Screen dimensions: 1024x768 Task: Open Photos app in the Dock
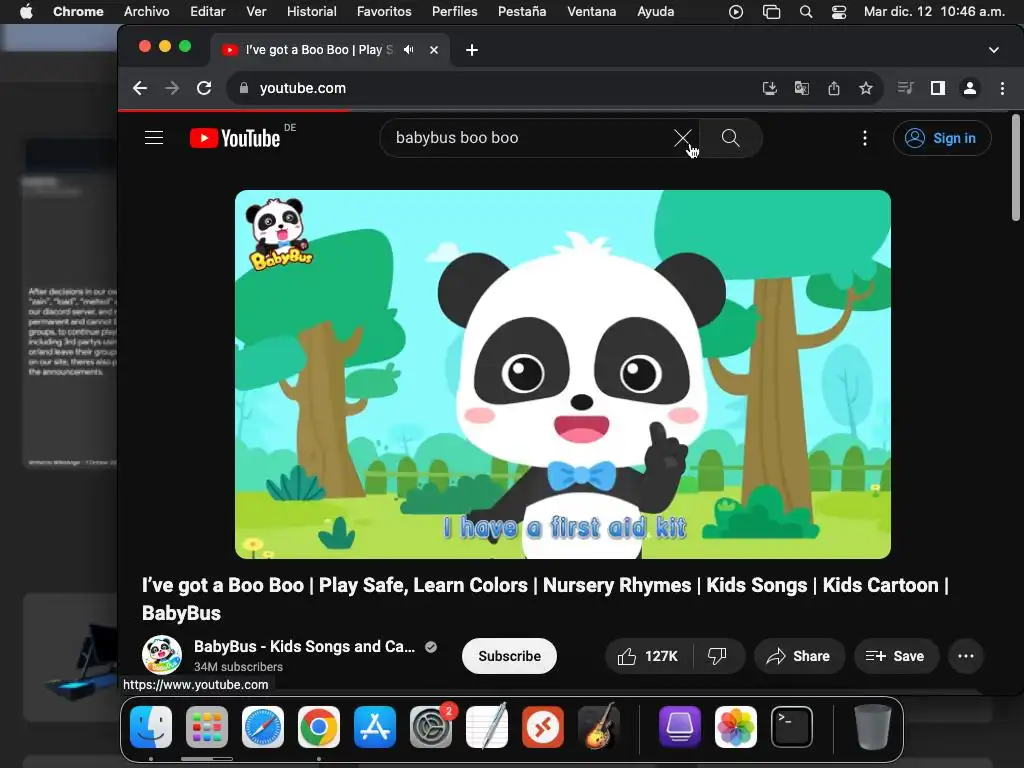[x=736, y=727]
